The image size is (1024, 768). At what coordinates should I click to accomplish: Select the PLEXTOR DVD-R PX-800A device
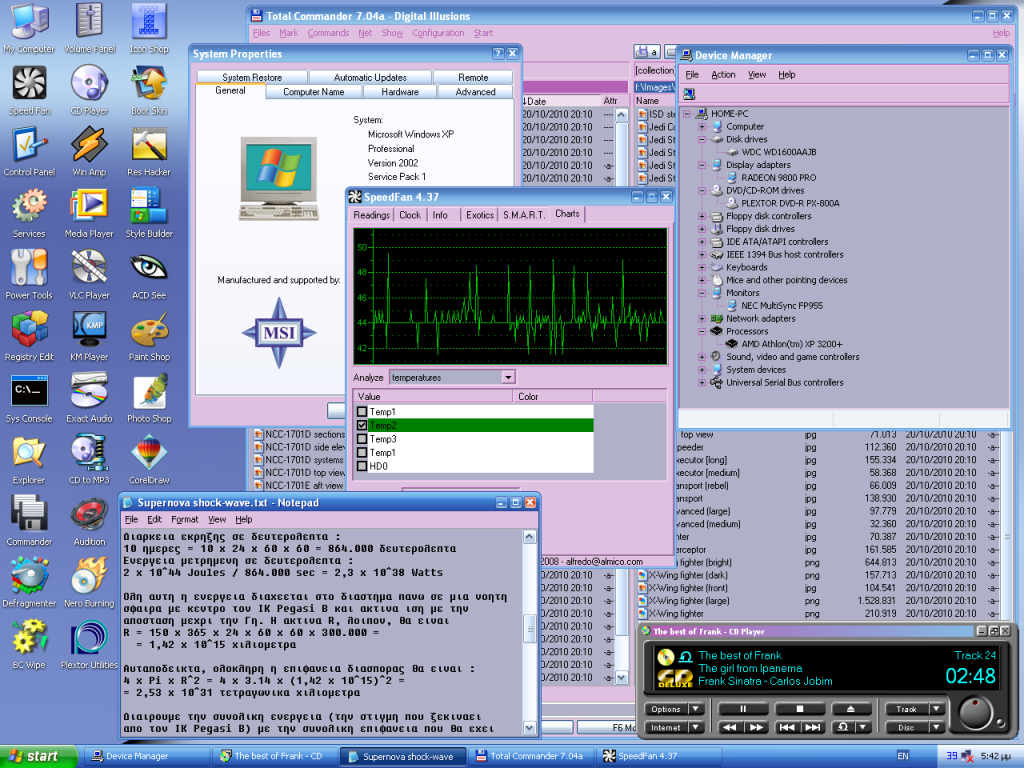(x=790, y=203)
